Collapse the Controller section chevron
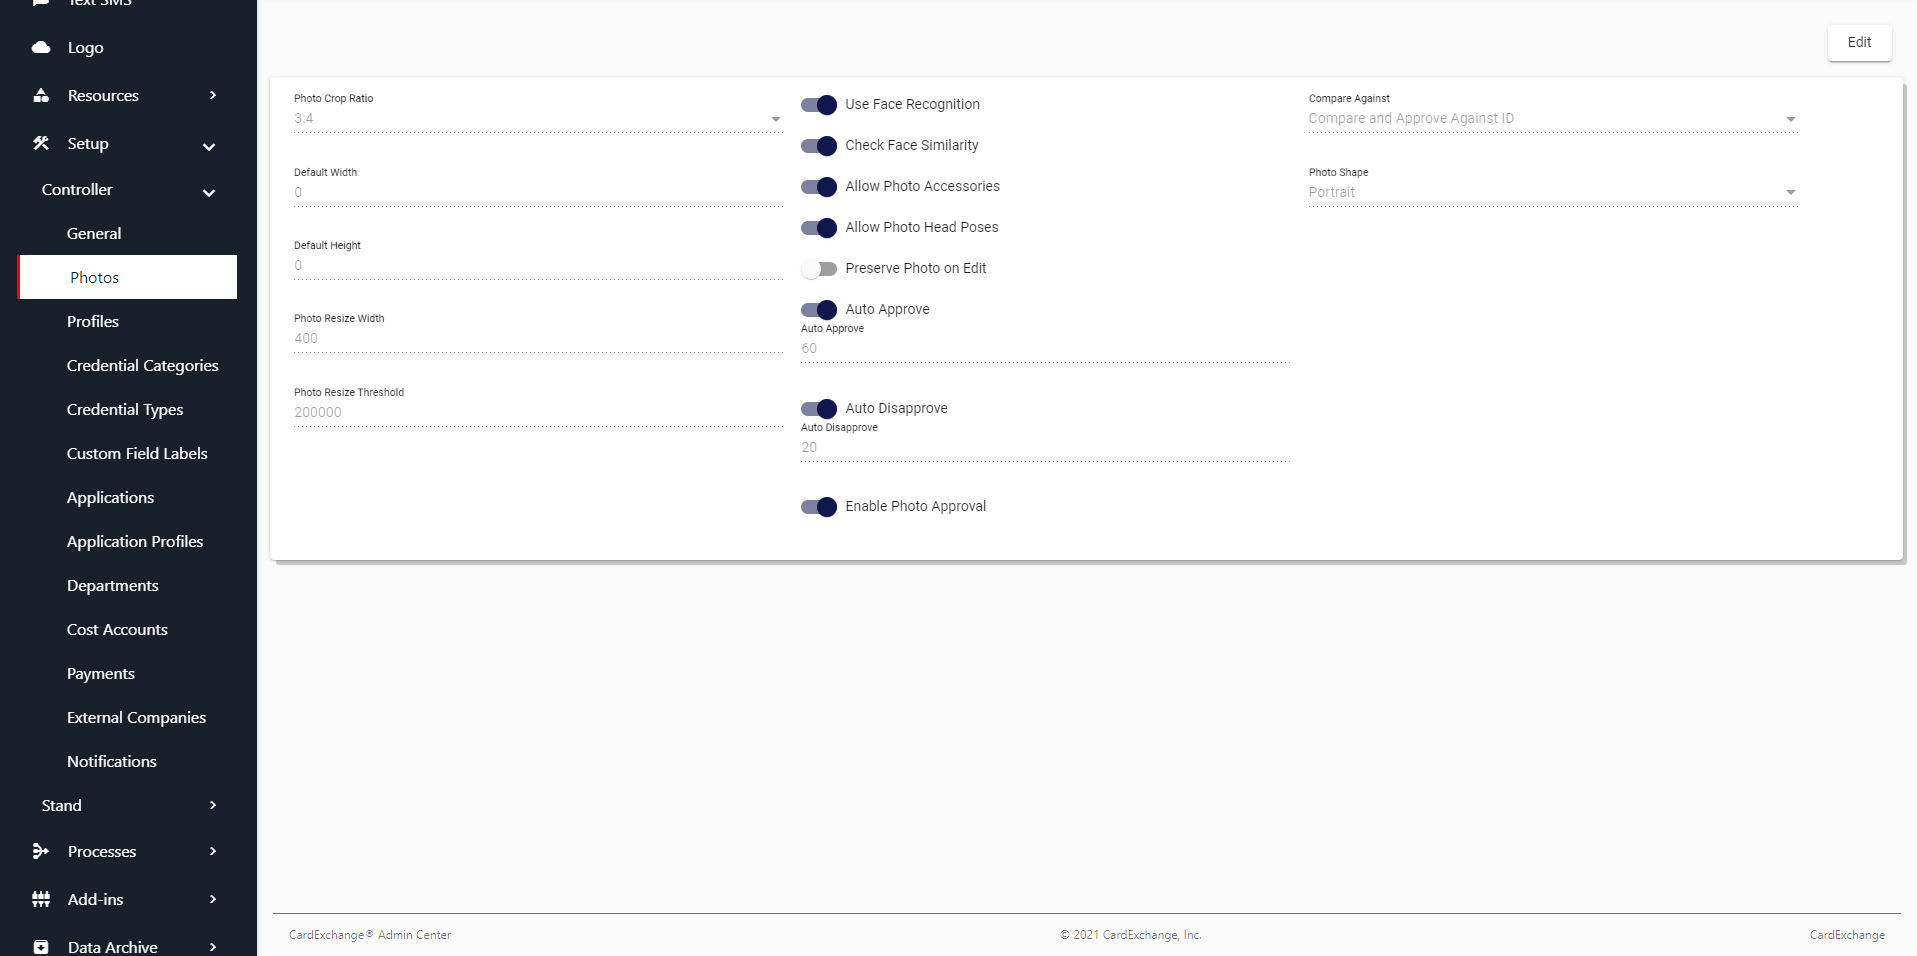This screenshot has height=956, width=1917. pos(209,192)
